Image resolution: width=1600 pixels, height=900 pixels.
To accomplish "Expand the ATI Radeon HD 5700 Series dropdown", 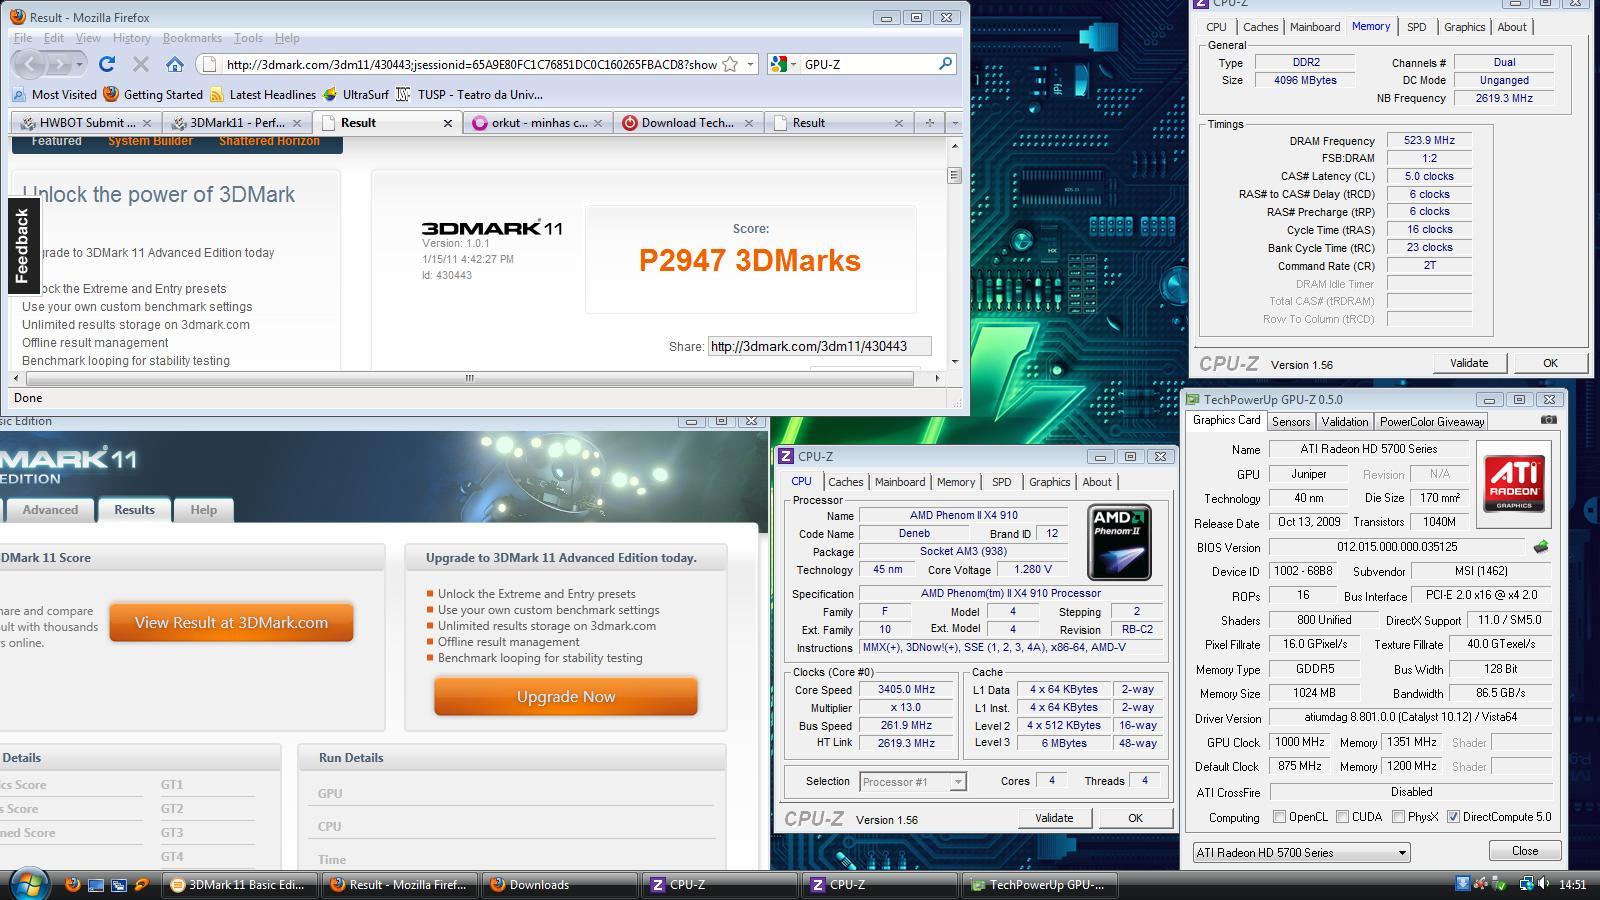I will pos(1301,852).
